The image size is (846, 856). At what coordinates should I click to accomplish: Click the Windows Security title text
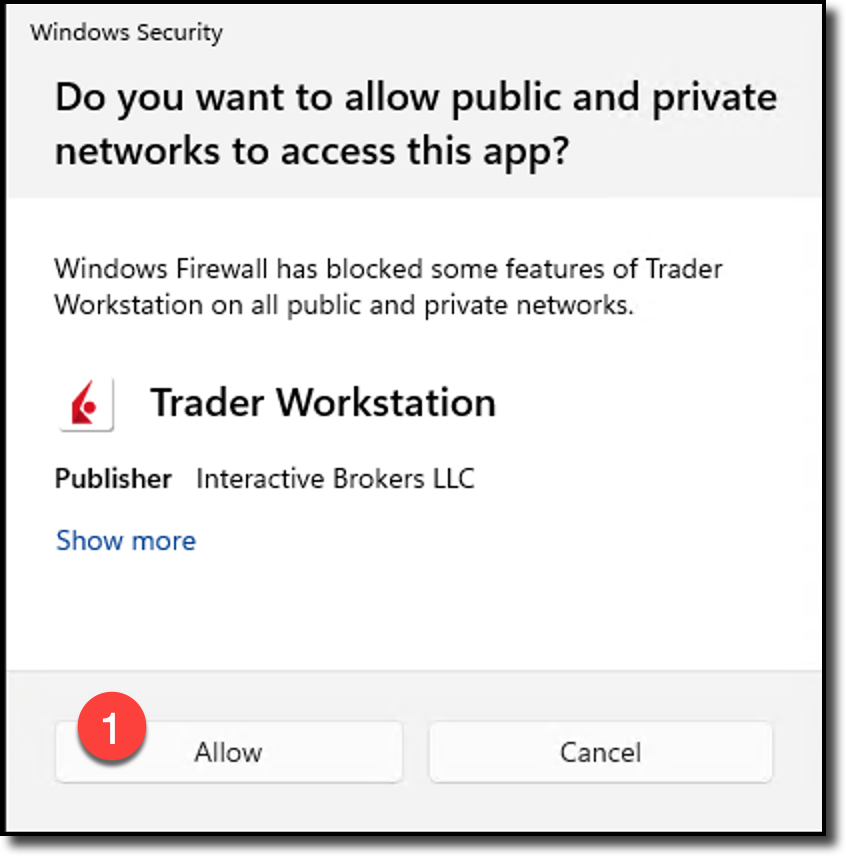(x=126, y=33)
